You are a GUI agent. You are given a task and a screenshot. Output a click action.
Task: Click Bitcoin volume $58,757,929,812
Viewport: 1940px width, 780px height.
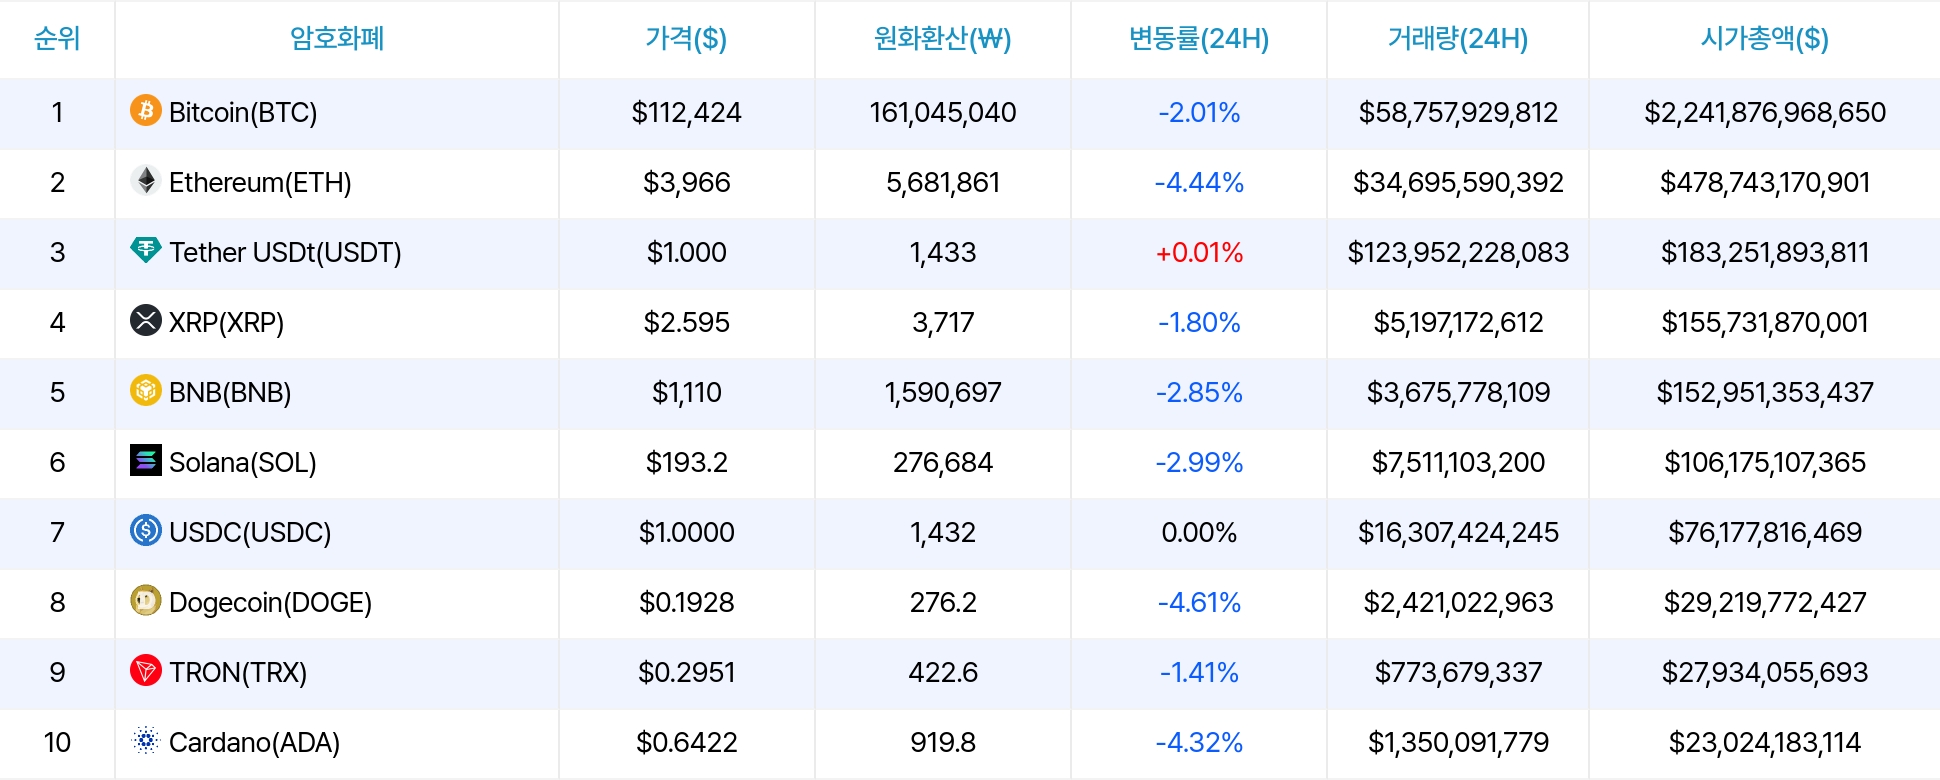[1458, 113]
